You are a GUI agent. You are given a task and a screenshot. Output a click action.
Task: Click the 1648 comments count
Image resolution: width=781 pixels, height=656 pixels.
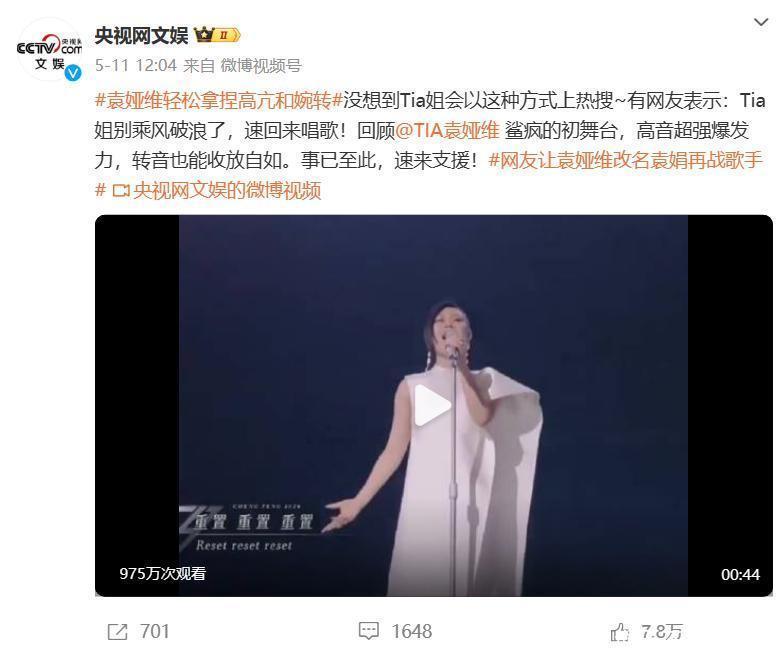411,632
